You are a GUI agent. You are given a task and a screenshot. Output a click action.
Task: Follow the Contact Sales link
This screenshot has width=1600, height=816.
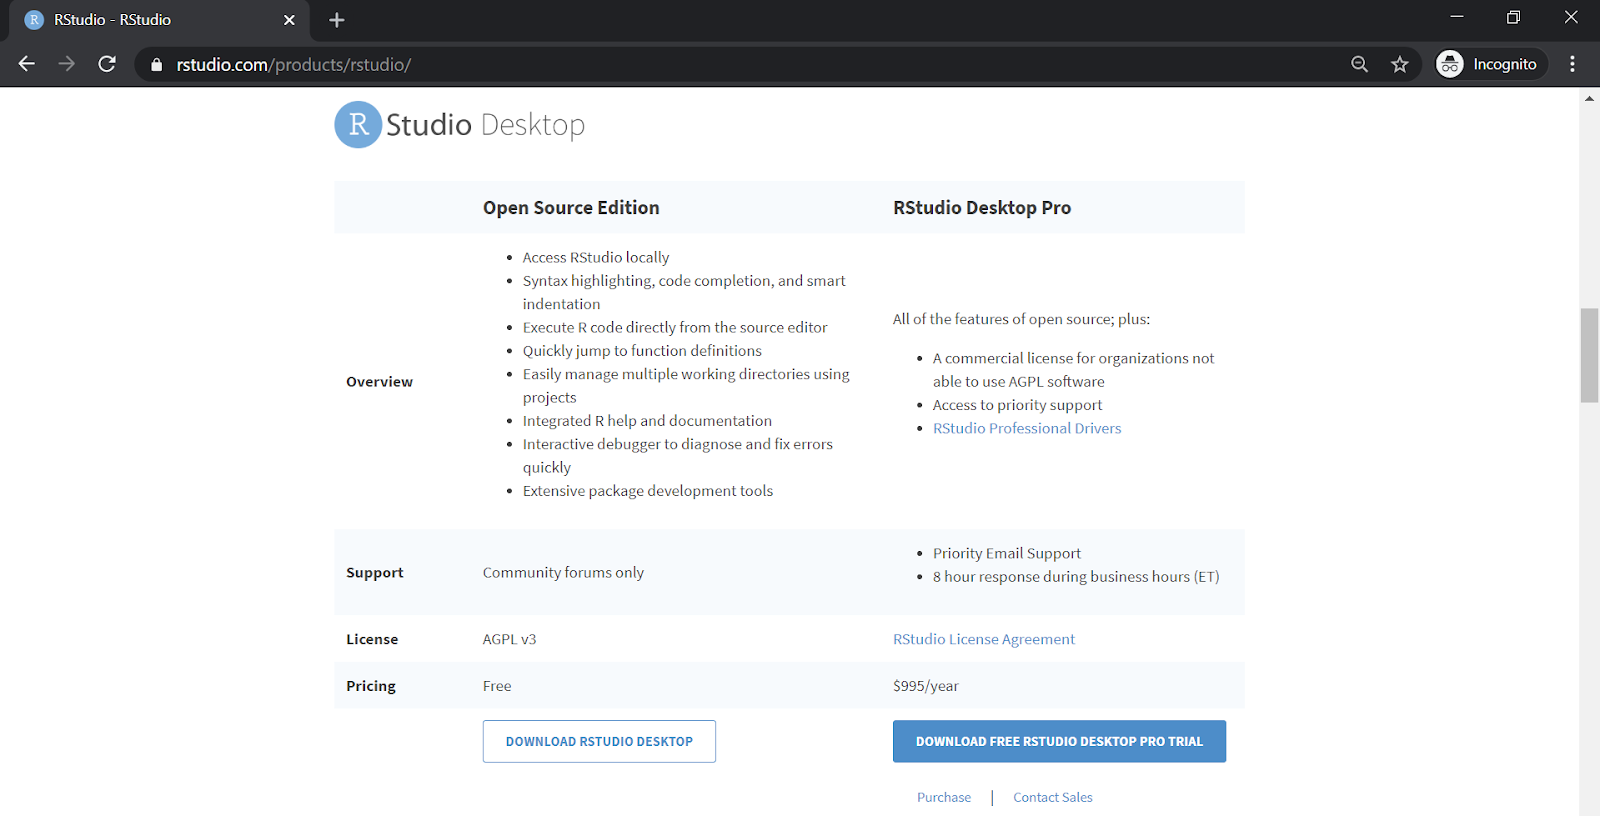coord(1053,797)
